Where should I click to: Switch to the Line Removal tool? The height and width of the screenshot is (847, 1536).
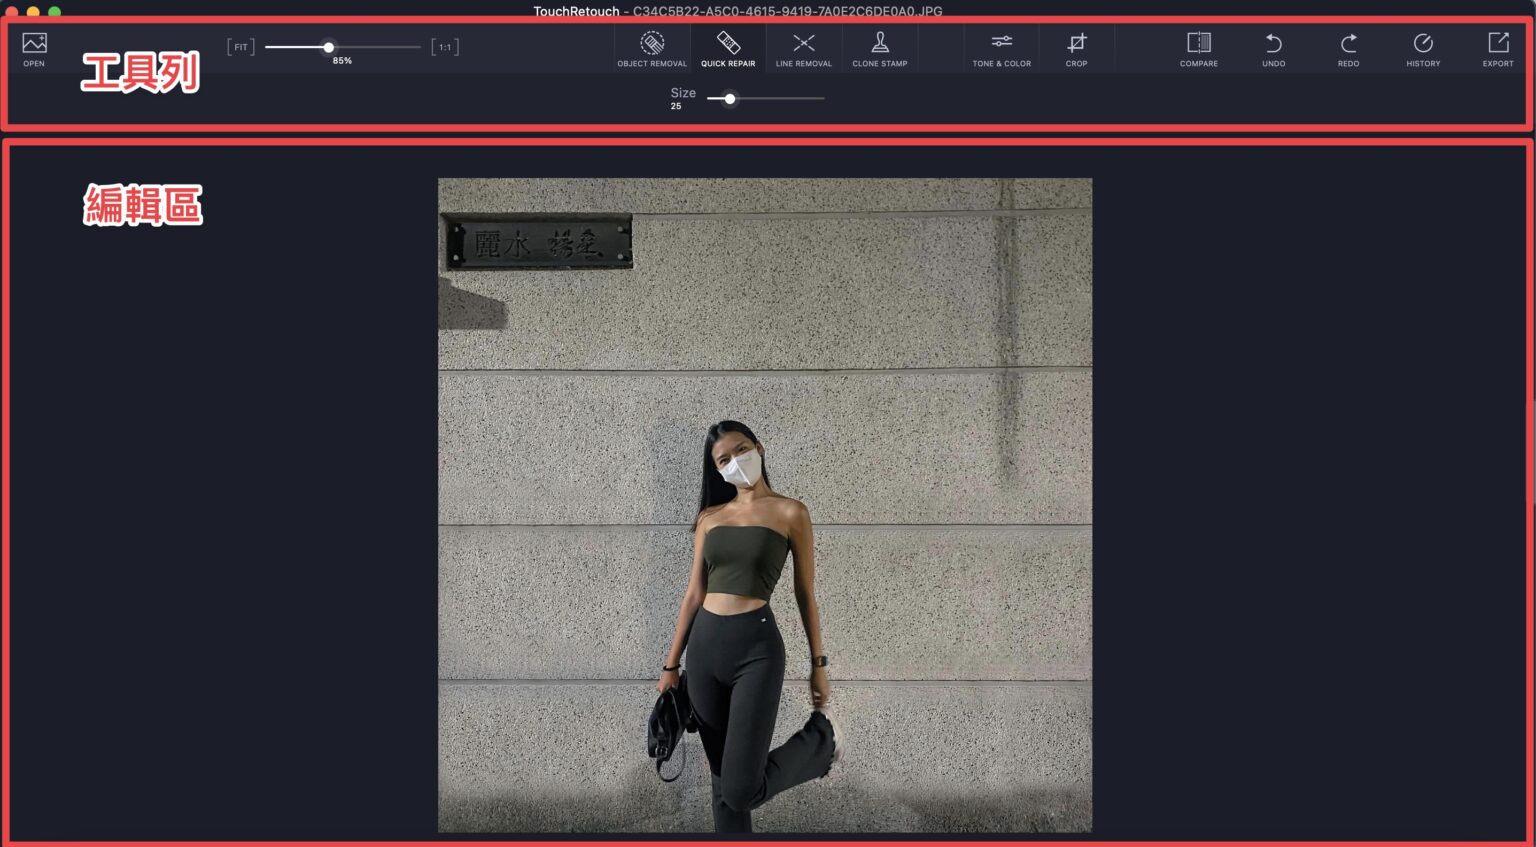click(x=803, y=47)
